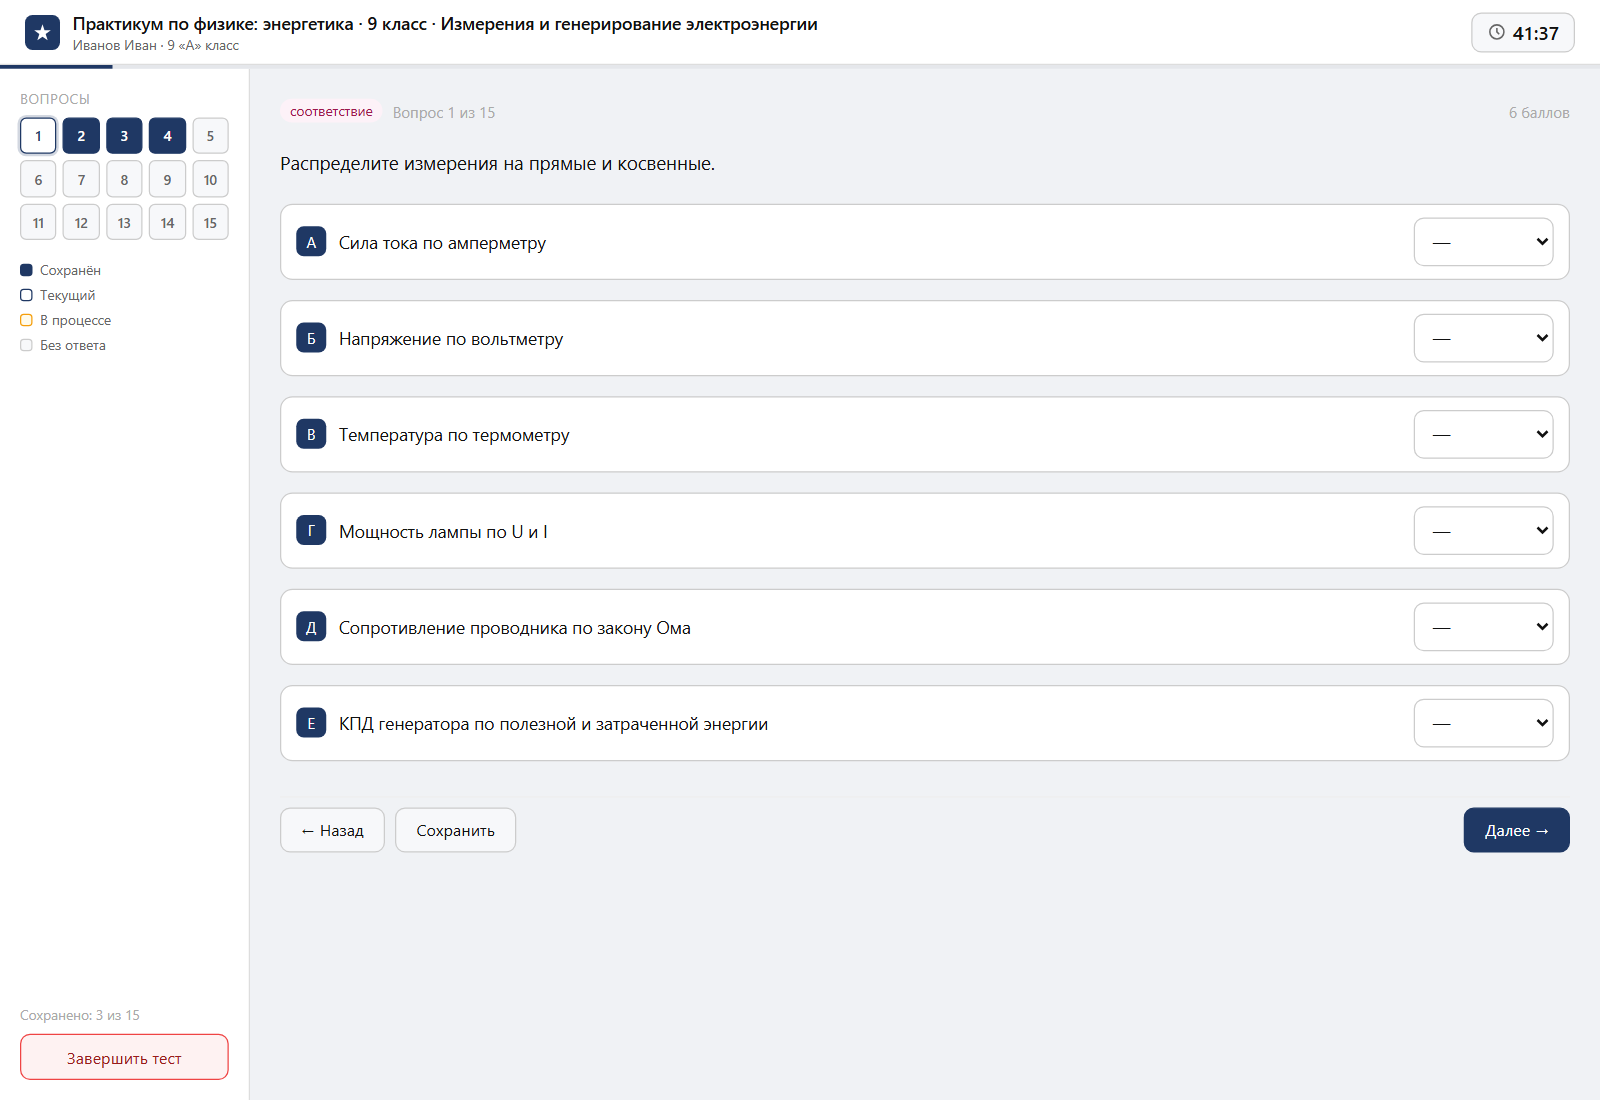The height and width of the screenshot is (1100, 1600).
Task: Click the Назад button
Action: point(332,830)
